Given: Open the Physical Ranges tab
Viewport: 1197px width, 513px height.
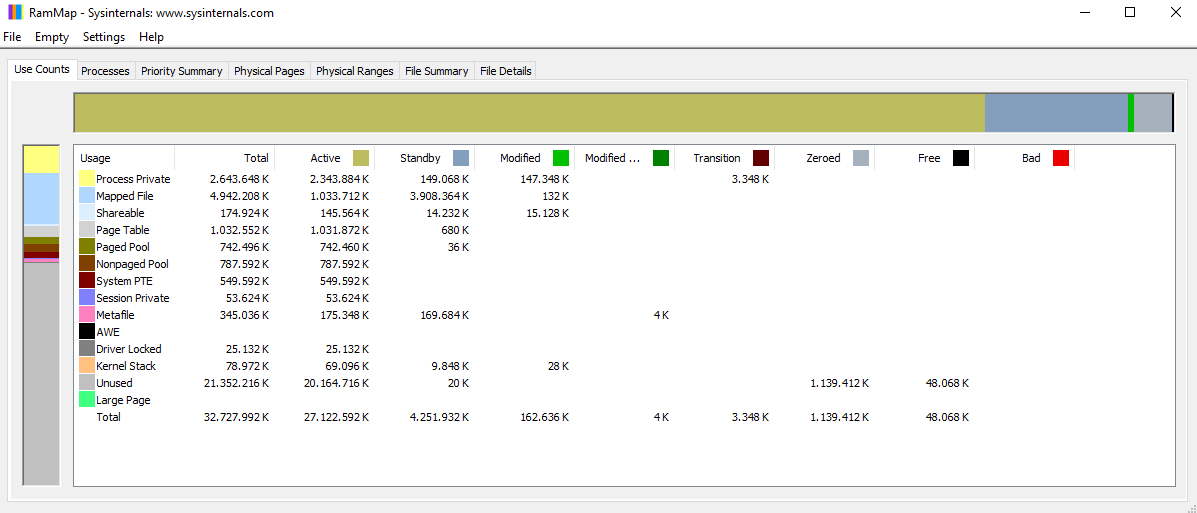Looking at the screenshot, I should tap(355, 71).
